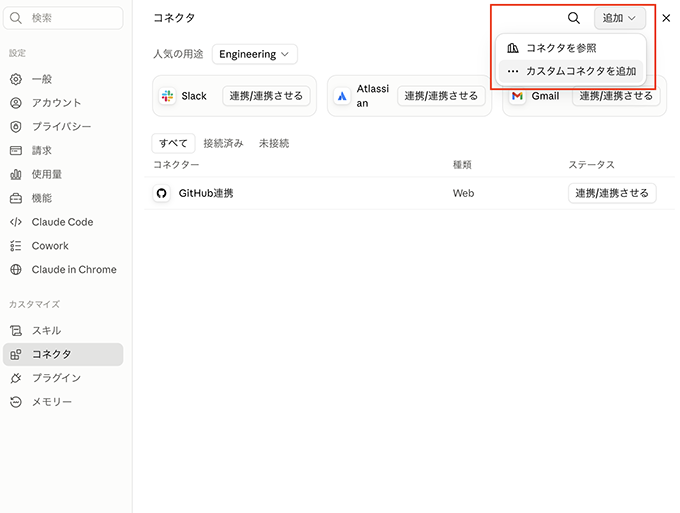Choose カスタムコネクタを追加 menu item
The height and width of the screenshot is (513, 680).
click(x=571, y=71)
